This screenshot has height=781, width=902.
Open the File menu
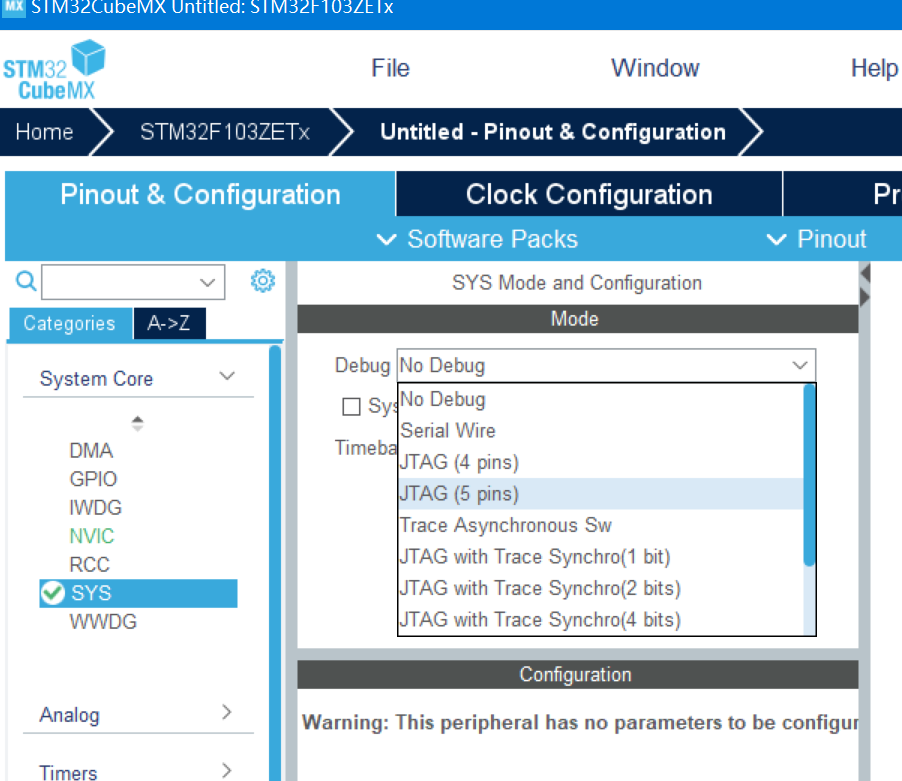click(x=390, y=68)
